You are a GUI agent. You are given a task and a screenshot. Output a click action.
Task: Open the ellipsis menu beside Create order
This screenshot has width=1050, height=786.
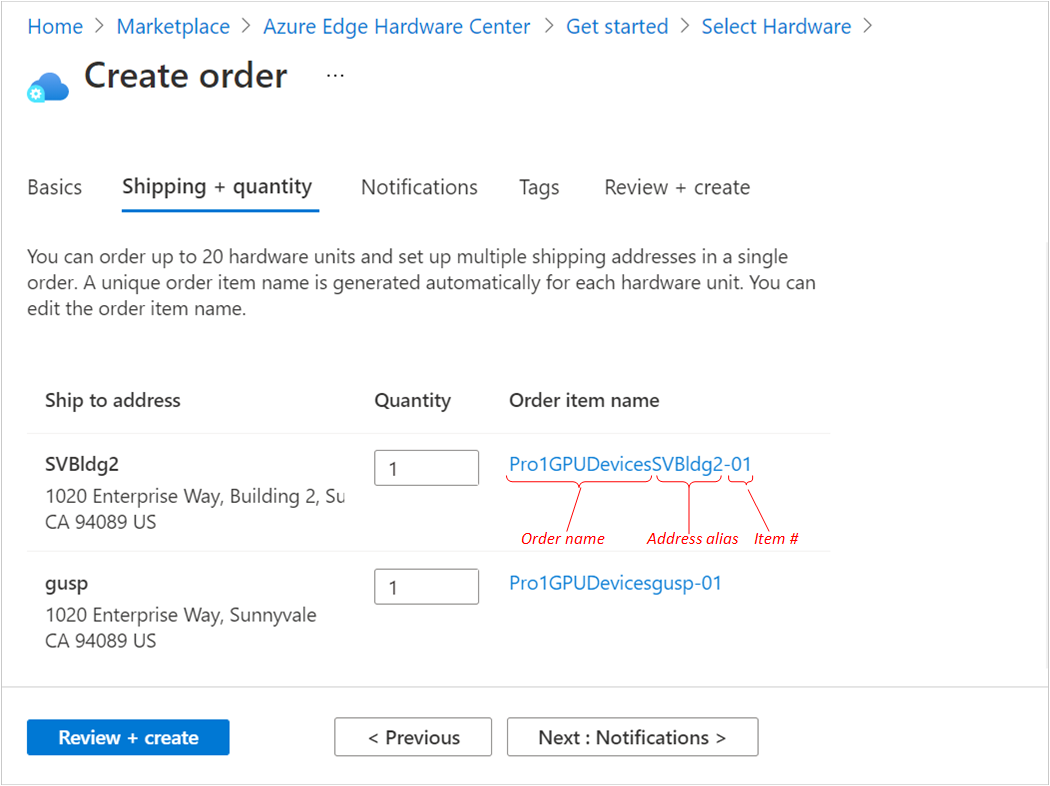pyautogui.click(x=335, y=75)
